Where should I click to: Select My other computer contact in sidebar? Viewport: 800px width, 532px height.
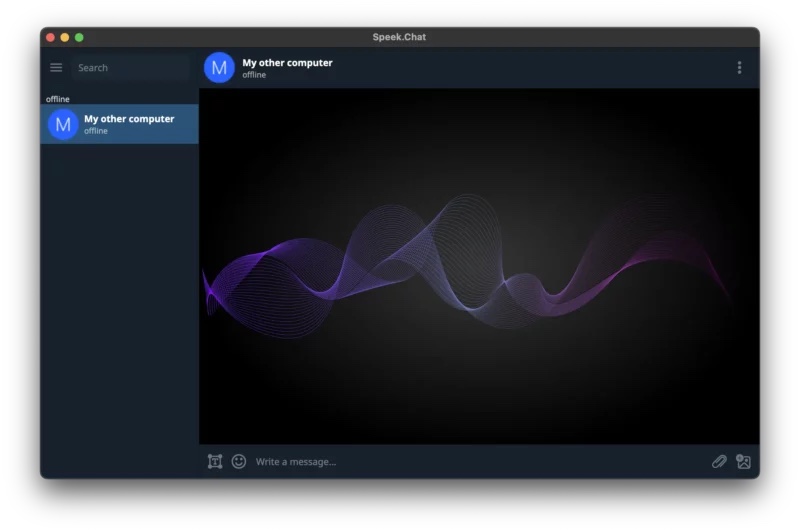pyautogui.click(x=130, y=124)
